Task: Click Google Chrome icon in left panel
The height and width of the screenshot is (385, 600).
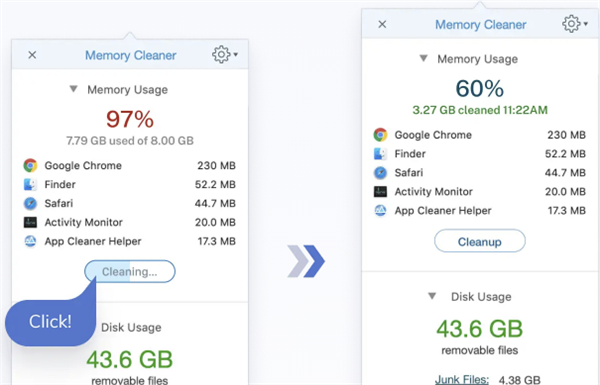Action: coord(30,165)
